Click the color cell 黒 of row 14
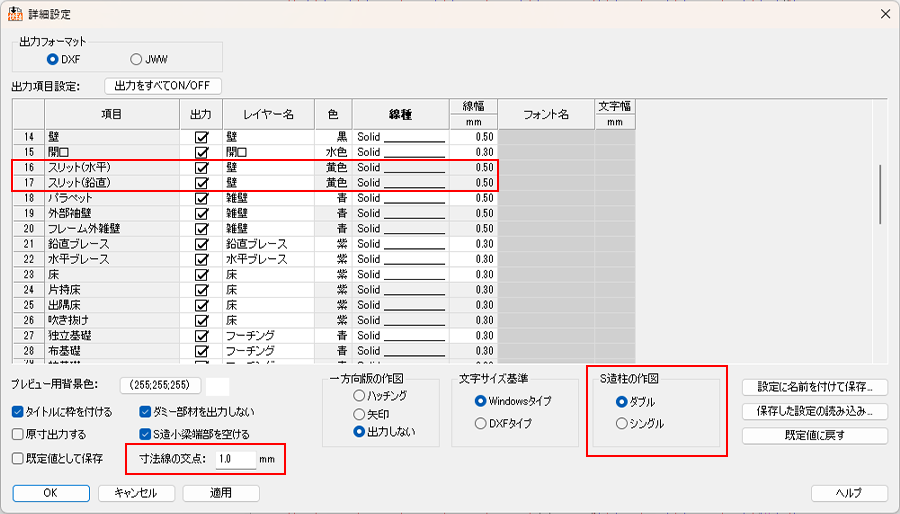The width and height of the screenshot is (900, 514). [x=333, y=137]
